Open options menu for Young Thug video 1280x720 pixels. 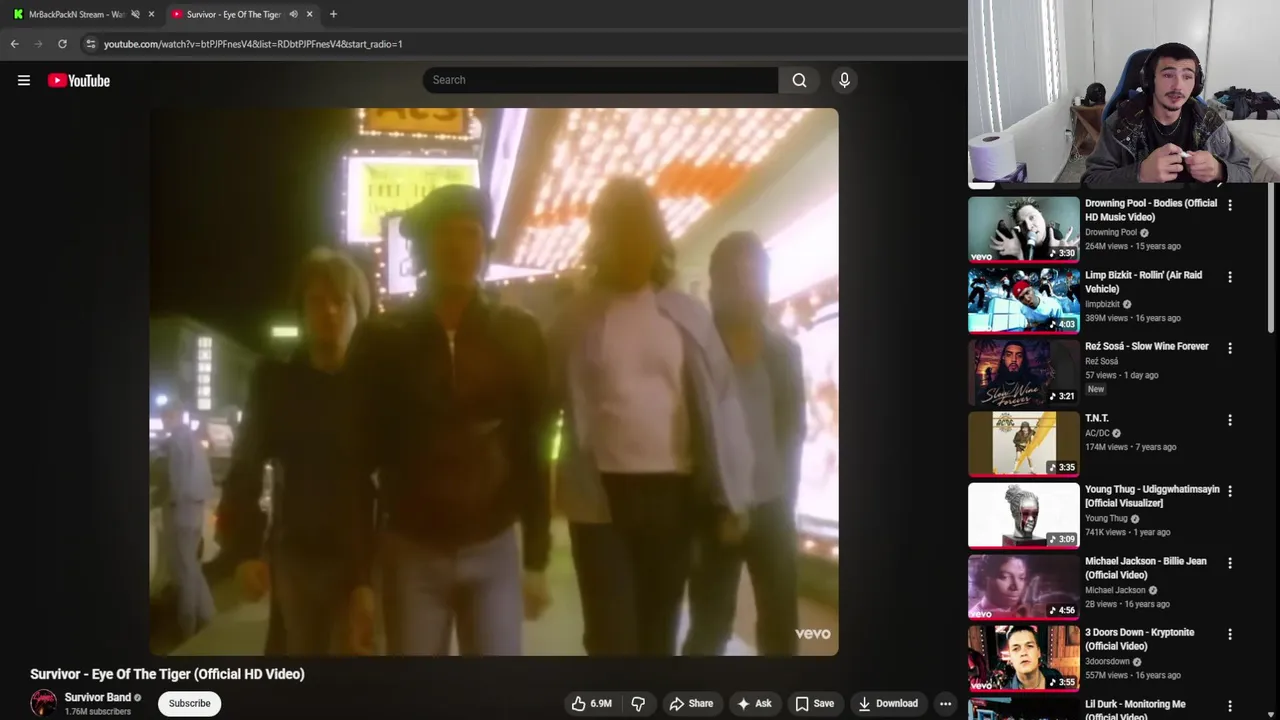[1230, 492]
